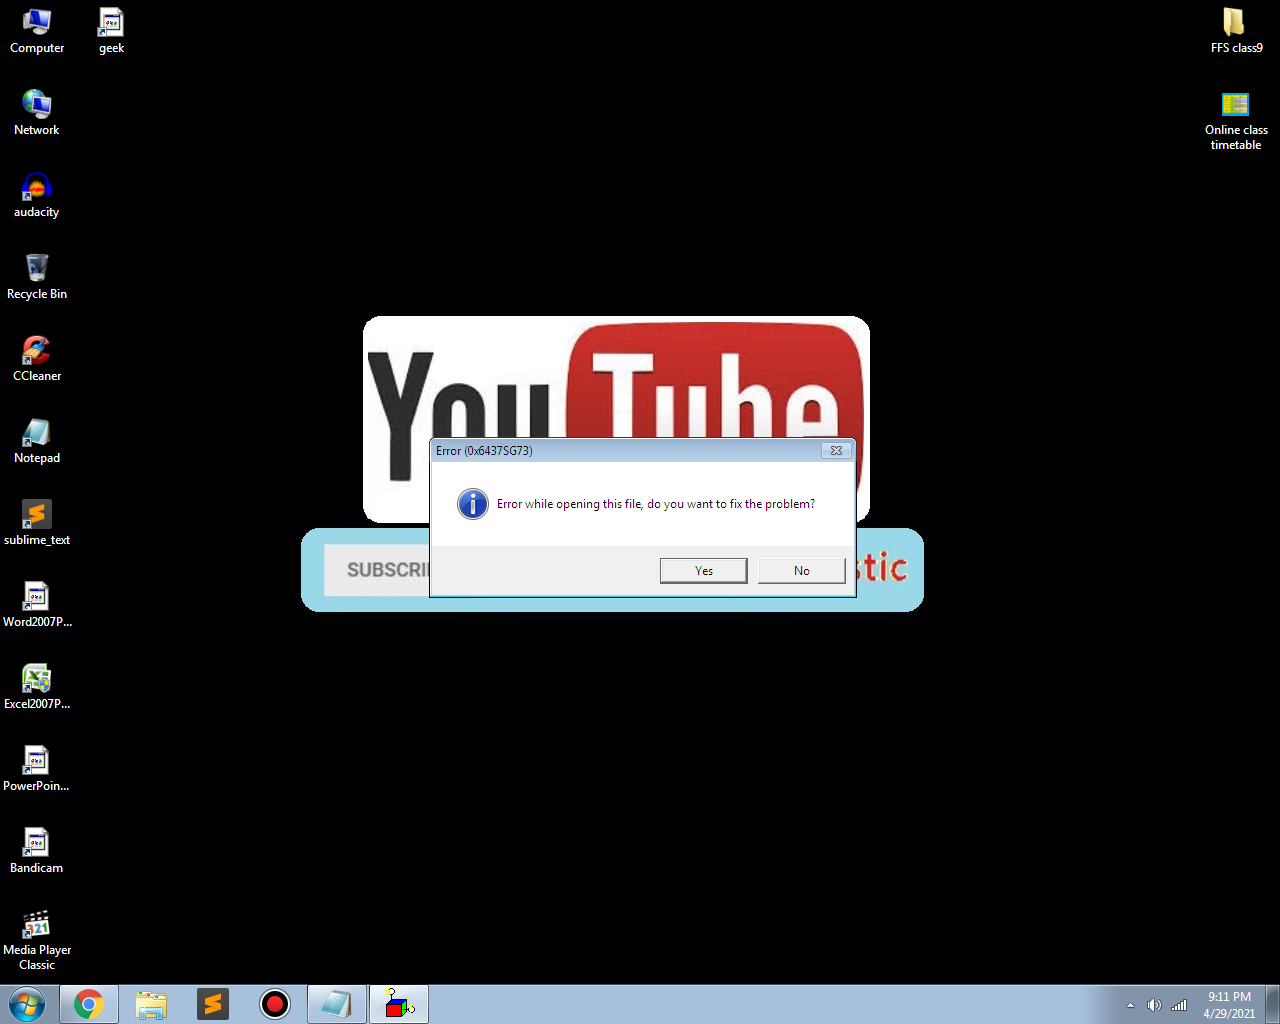Click the YouTube logo image
The width and height of the screenshot is (1280, 1024).
pyautogui.click(x=616, y=378)
